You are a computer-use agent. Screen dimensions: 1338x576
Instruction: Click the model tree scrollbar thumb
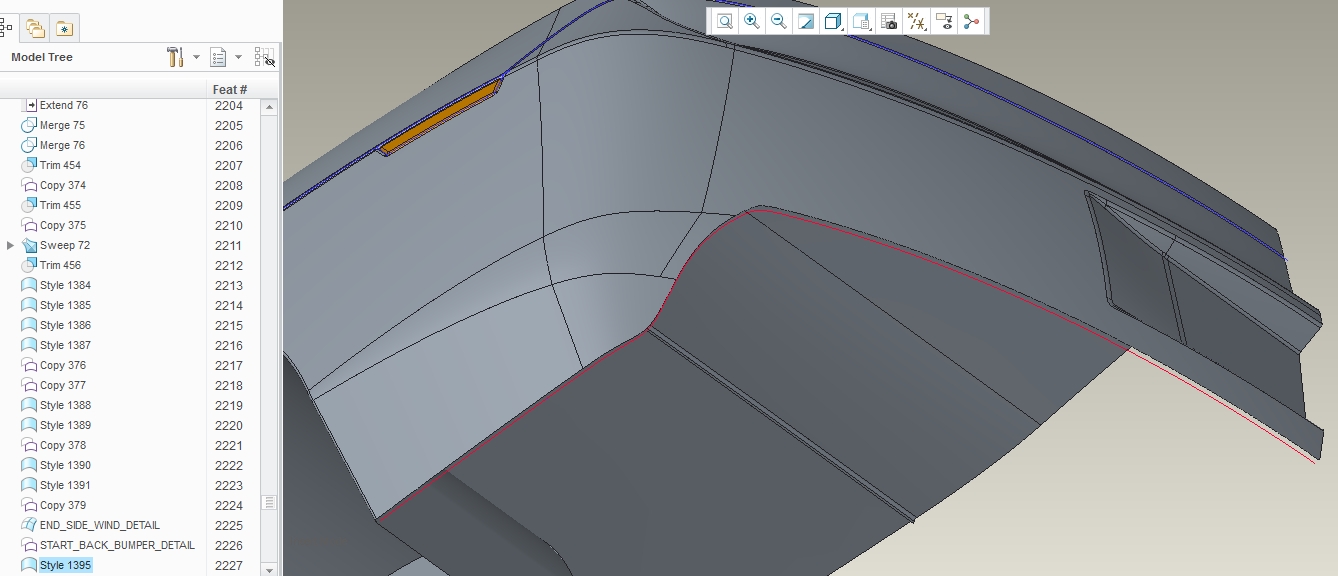pyautogui.click(x=268, y=502)
